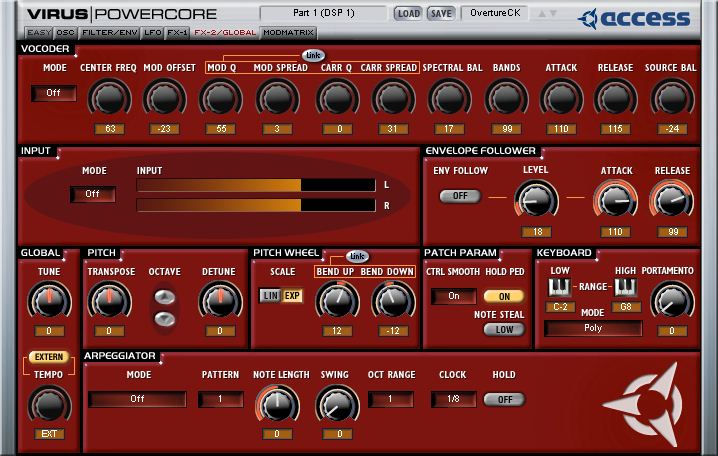Image resolution: width=718 pixels, height=456 pixels.
Task: Open the Arpeggiator Clock 1/8 dropdown
Action: point(453,399)
